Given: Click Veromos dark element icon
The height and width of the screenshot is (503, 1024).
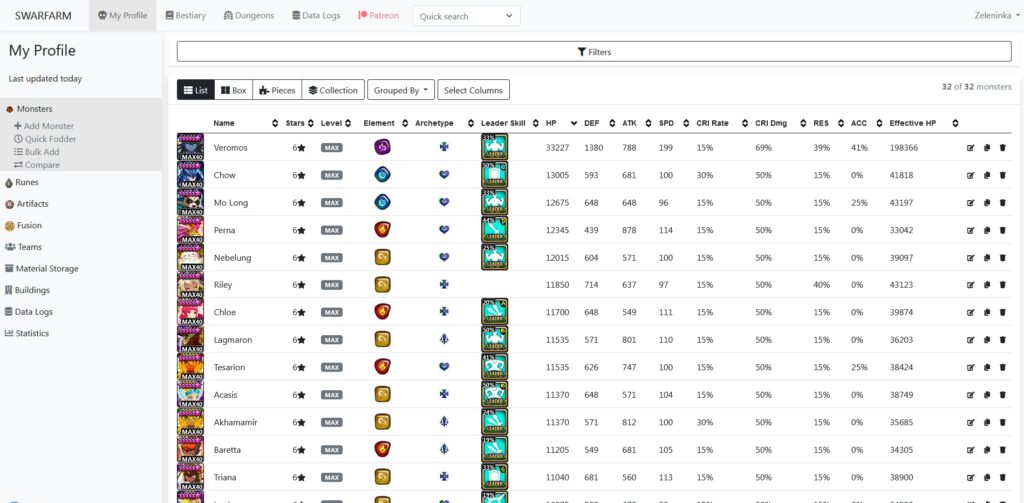Looking at the screenshot, I should click(x=382, y=147).
